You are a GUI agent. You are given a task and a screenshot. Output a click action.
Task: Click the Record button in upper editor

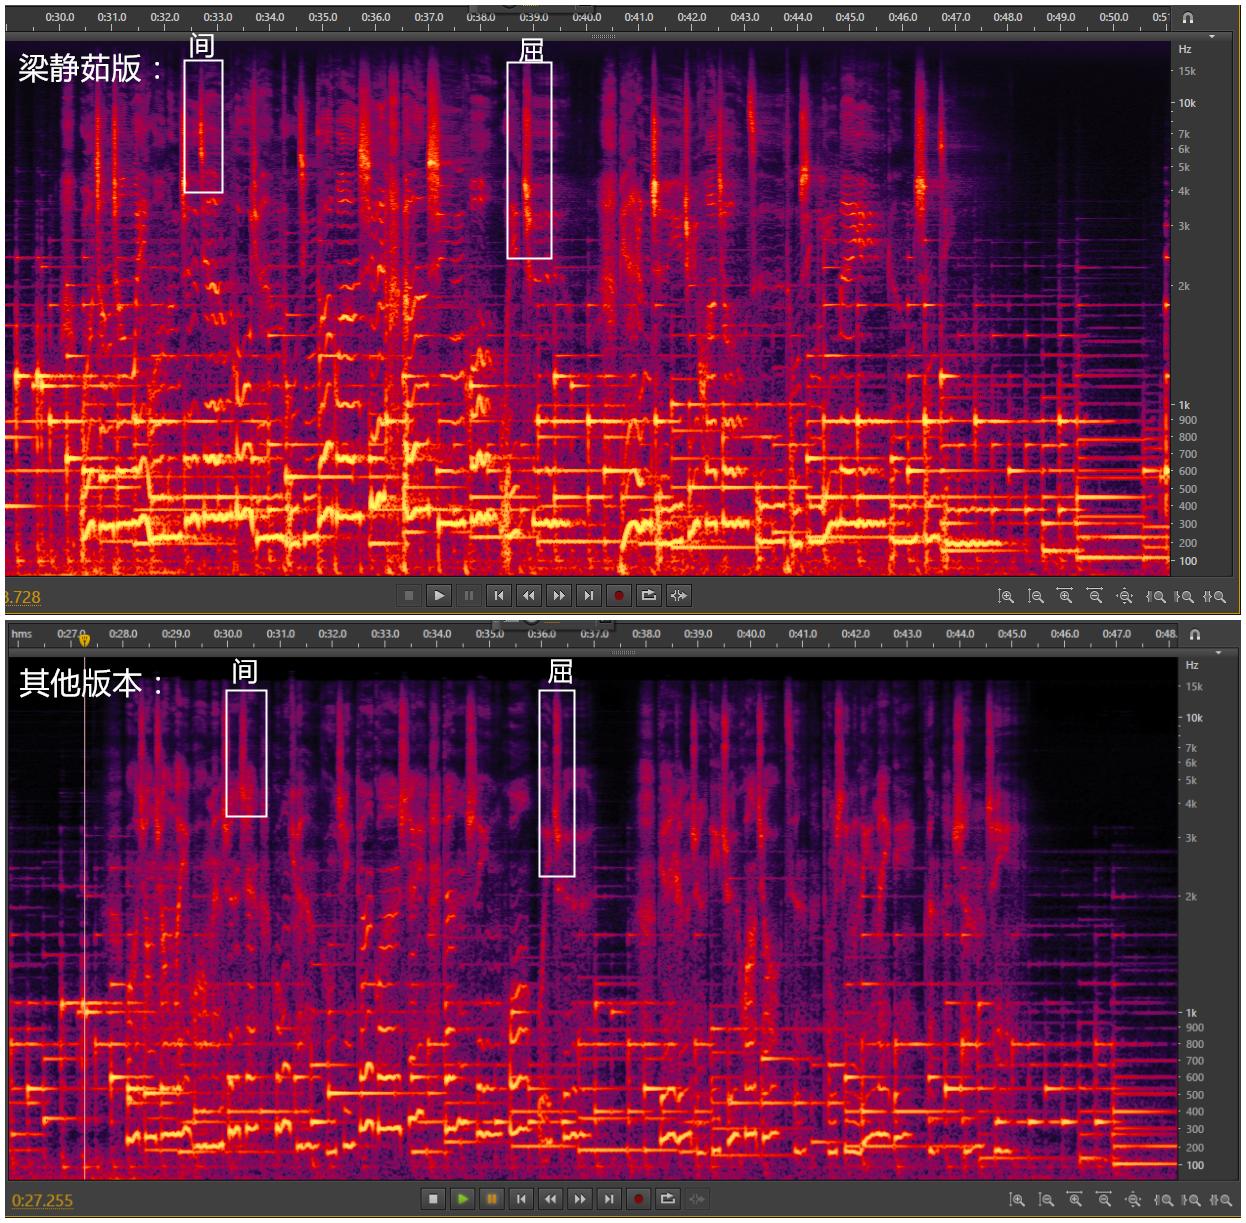click(x=619, y=596)
